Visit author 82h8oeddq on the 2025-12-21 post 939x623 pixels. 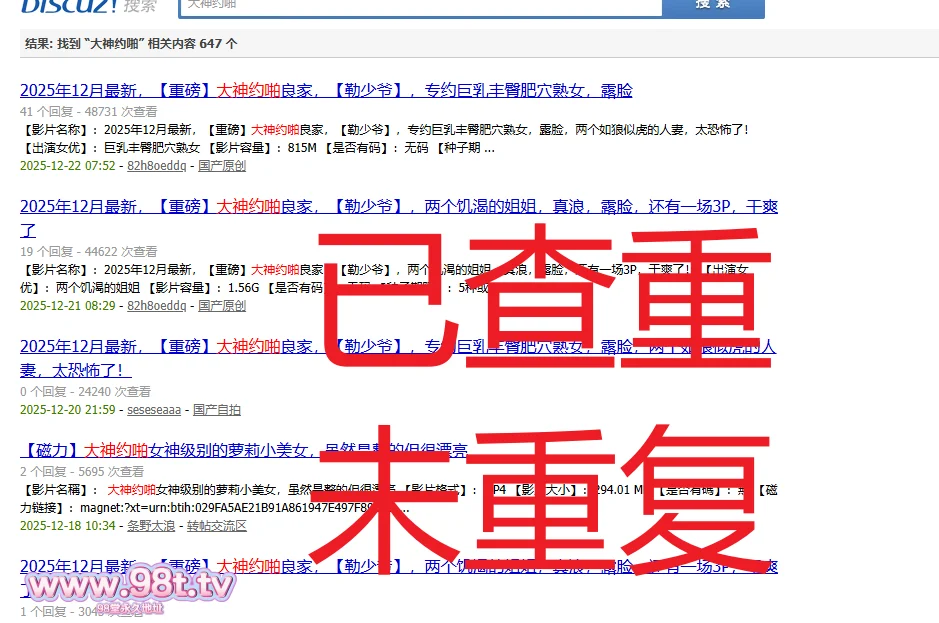coord(156,306)
